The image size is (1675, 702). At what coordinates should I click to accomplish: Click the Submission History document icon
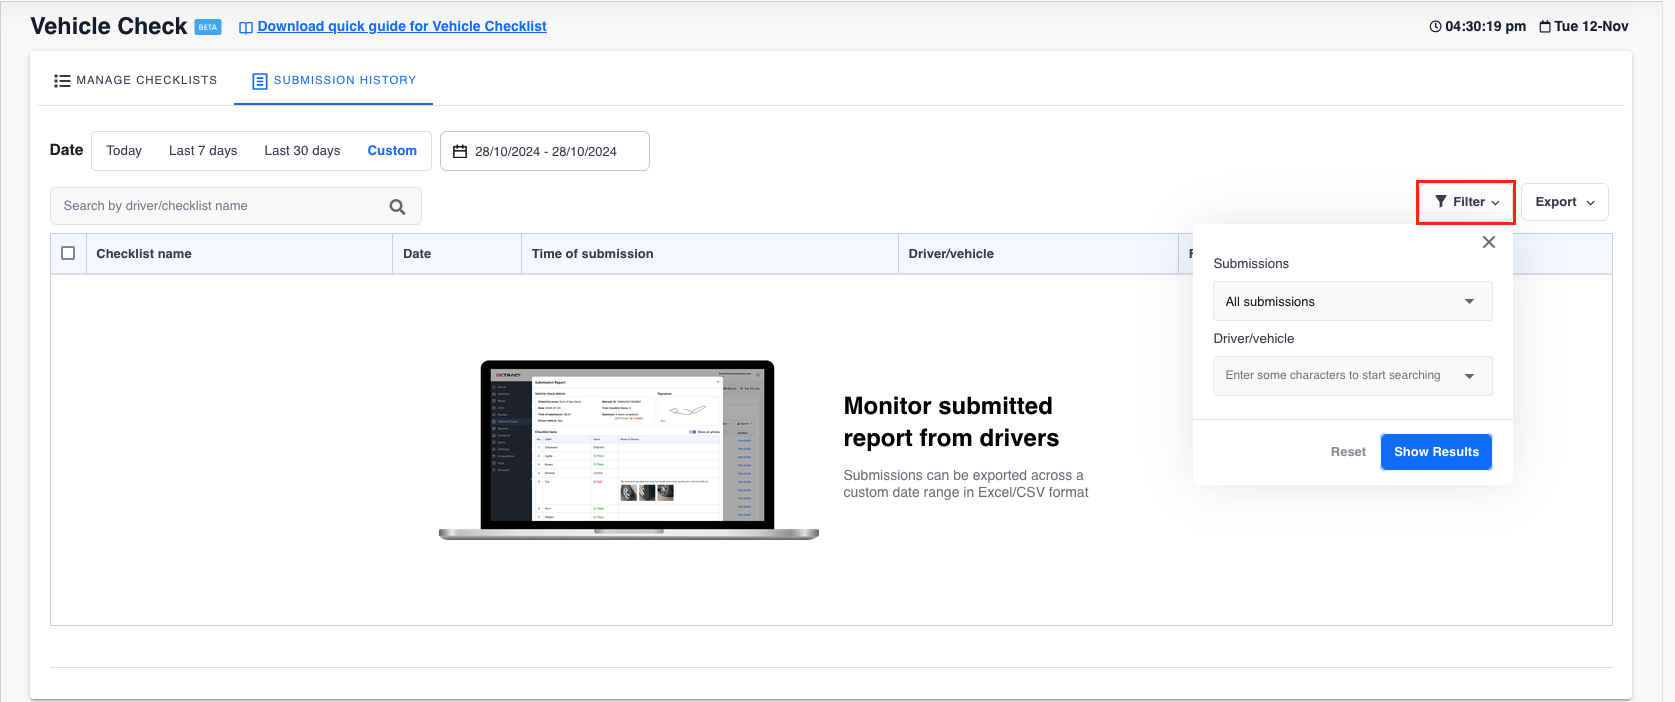click(x=259, y=81)
